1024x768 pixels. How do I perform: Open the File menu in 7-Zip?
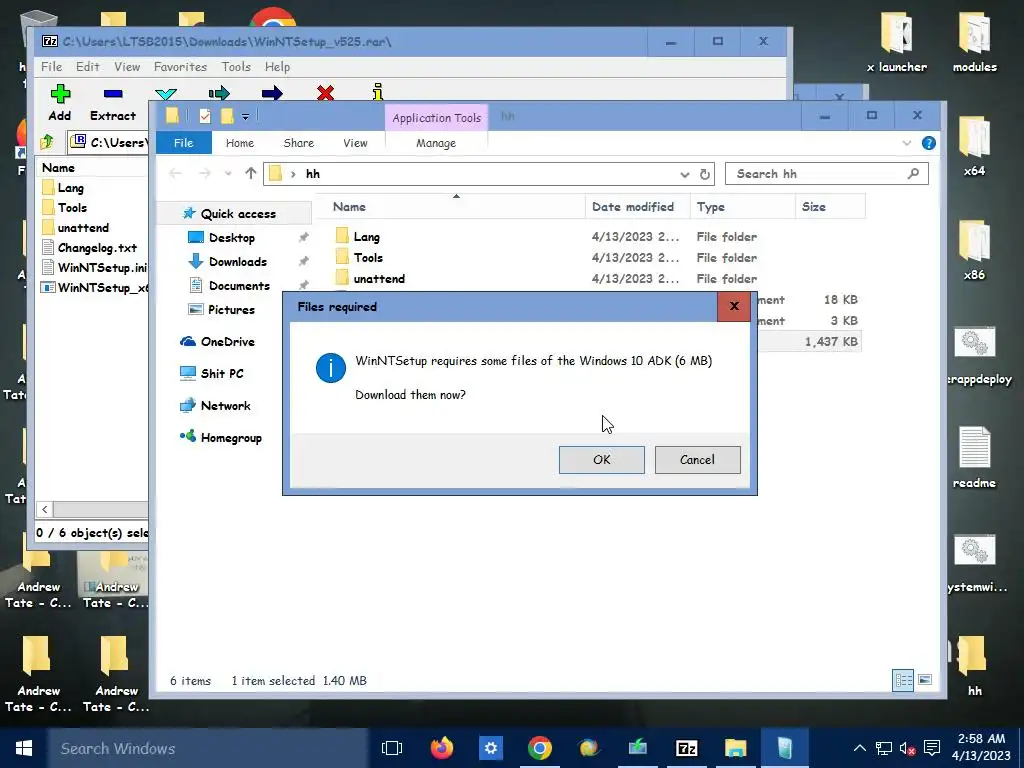click(52, 67)
